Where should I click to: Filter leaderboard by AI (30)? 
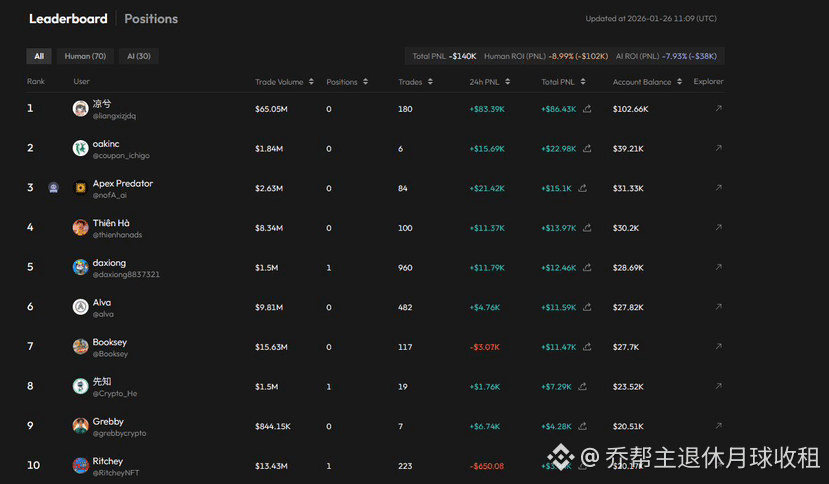pos(139,56)
